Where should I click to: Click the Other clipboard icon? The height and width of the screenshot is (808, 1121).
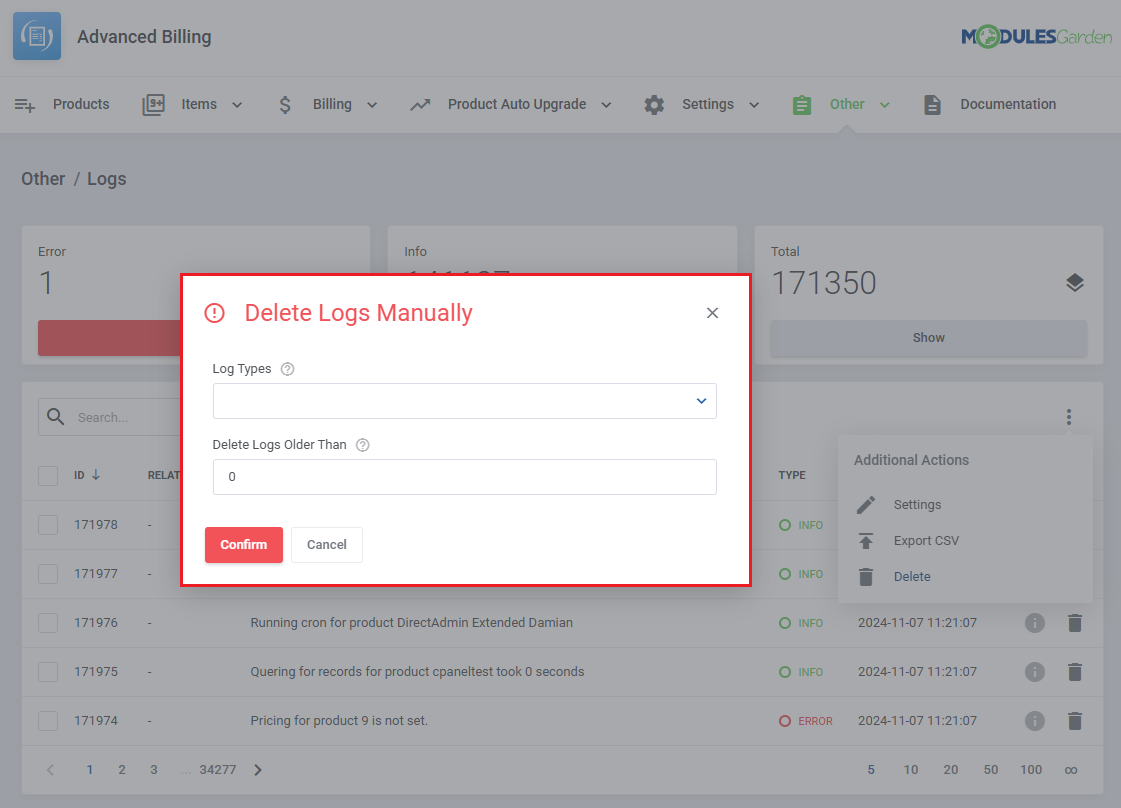[x=802, y=105]
